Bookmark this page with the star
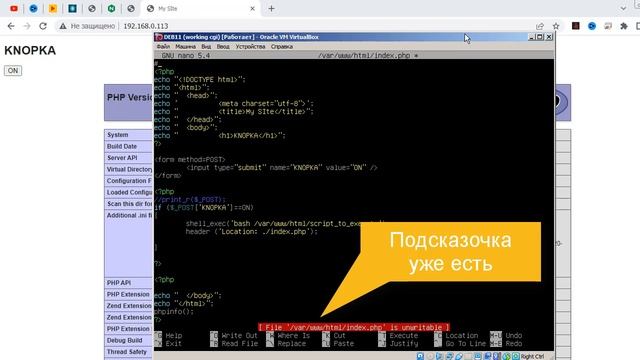 556,26
